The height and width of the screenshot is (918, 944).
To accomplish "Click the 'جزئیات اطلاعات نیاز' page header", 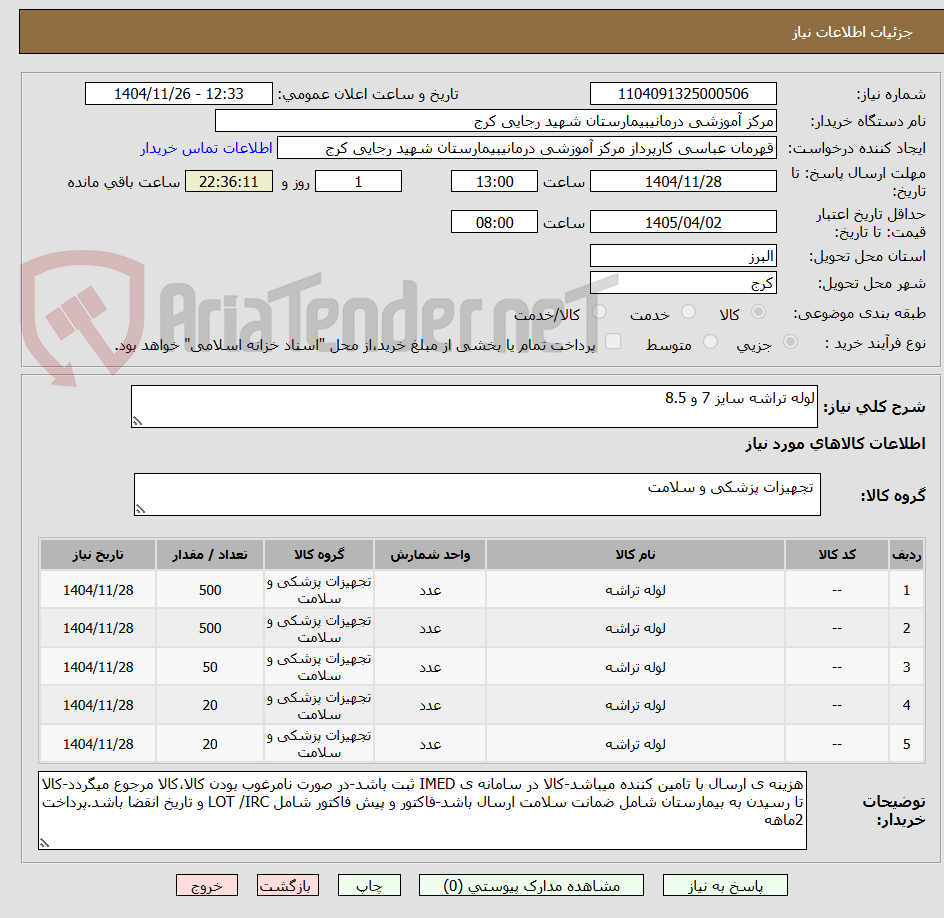I will click(852, 32).
